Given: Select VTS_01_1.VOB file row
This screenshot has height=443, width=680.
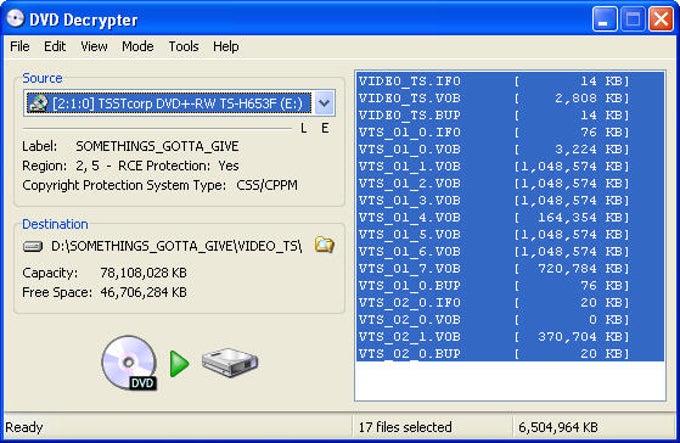Looking at the screenshot, I should point(510,166).
